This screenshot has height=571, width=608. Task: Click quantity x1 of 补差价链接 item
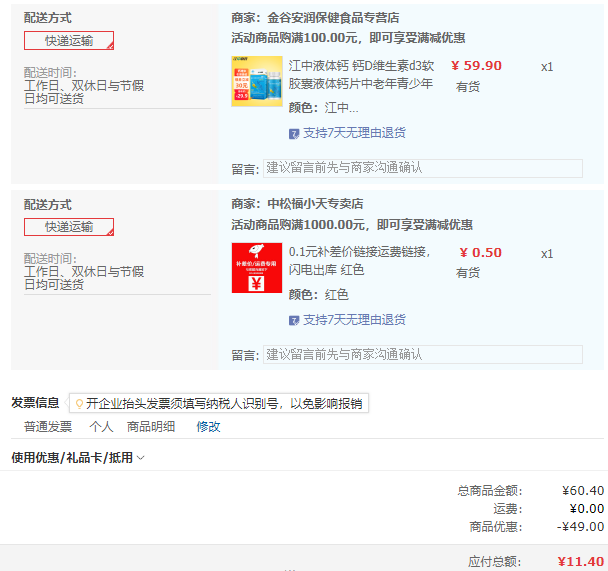coord(547,254)
